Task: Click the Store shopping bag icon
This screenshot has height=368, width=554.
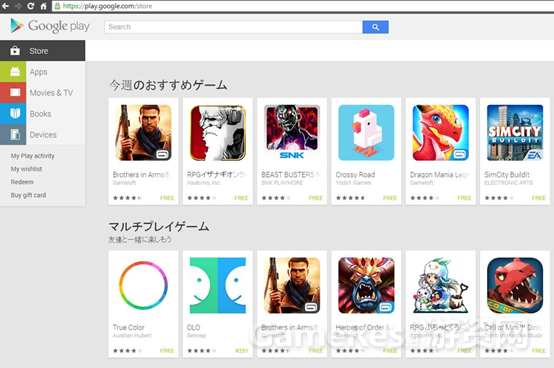Action: (x=15, y=51)
